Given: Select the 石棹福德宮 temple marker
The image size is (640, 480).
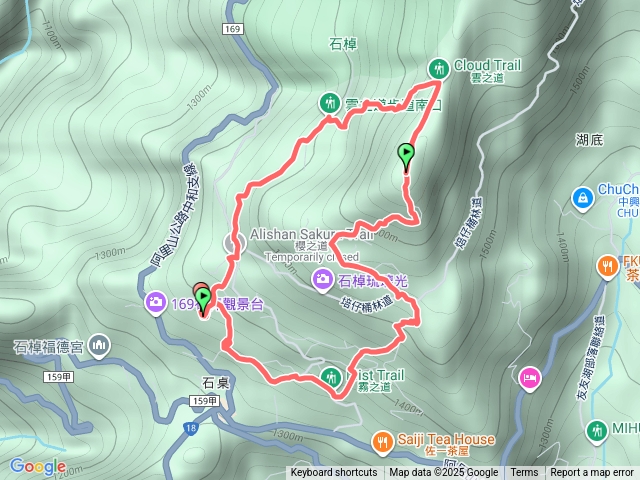Looking at the screenshot, I should (99, 346).
